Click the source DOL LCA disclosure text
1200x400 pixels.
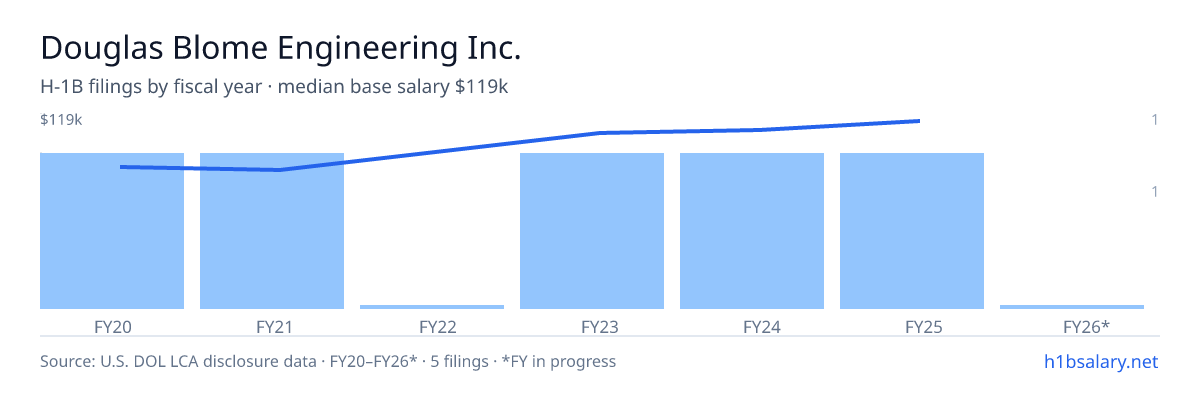[328, 361]
